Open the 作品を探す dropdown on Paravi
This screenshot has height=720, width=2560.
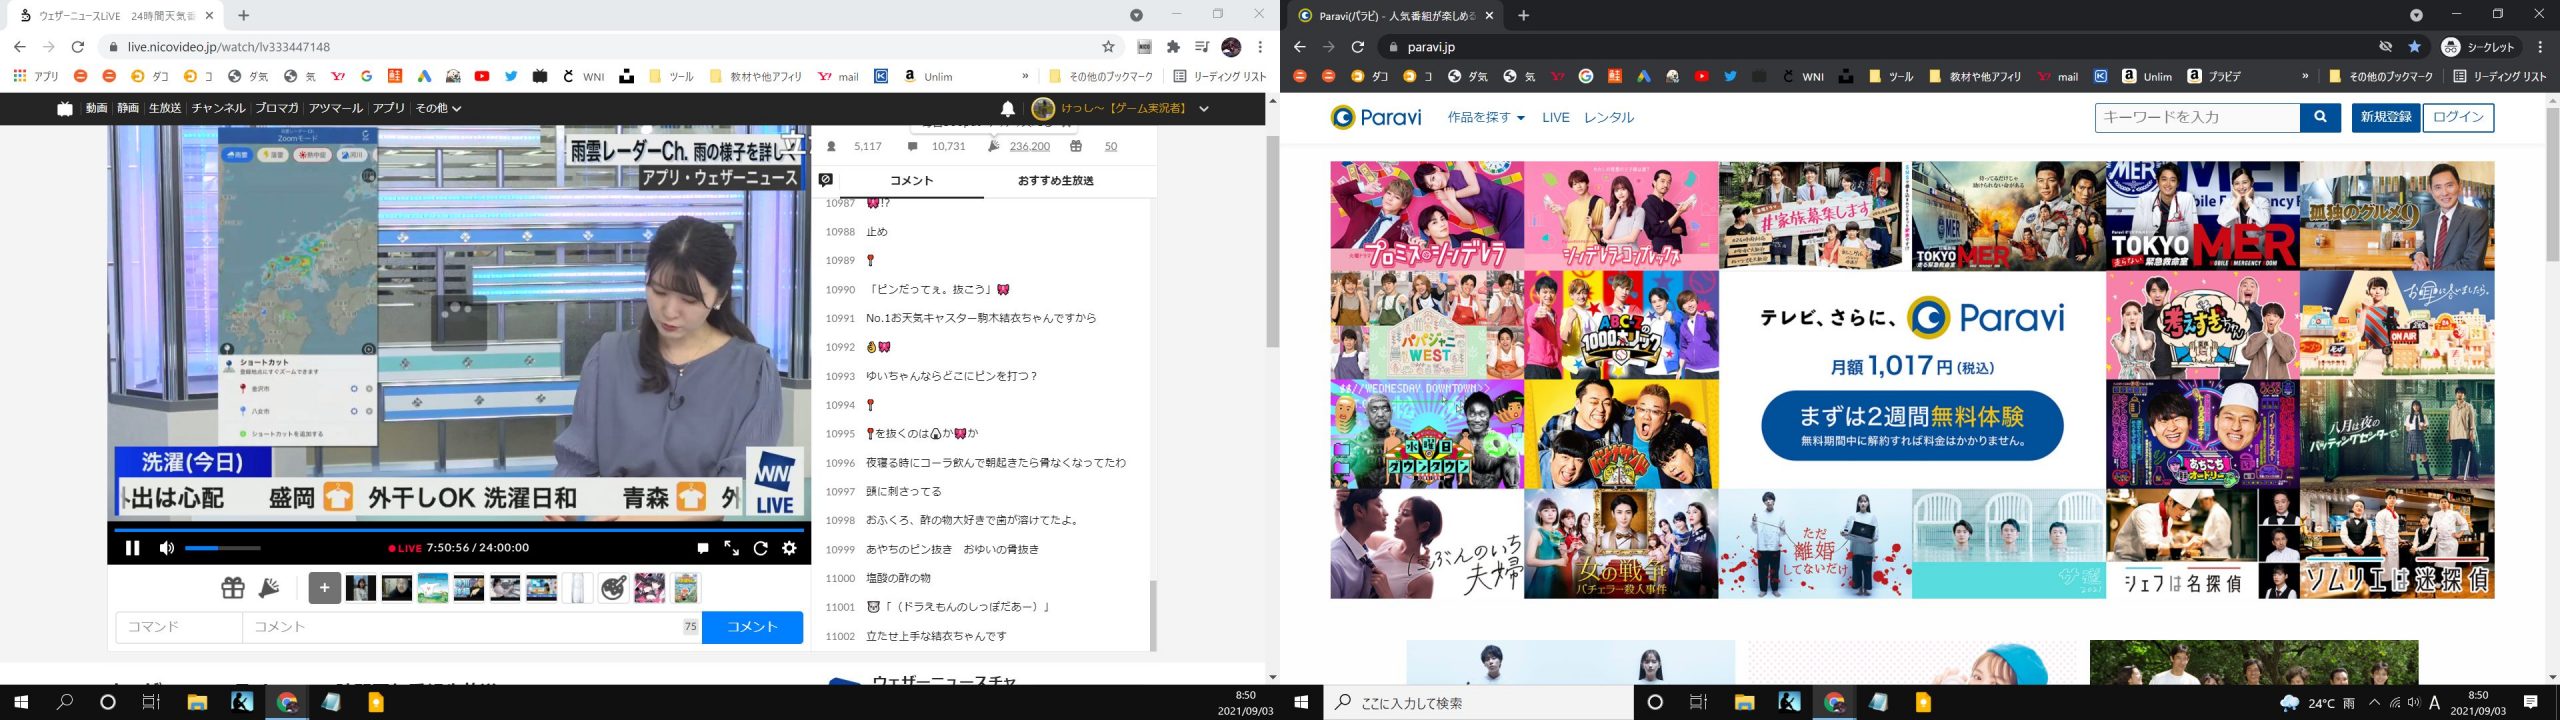[1486, 117]
